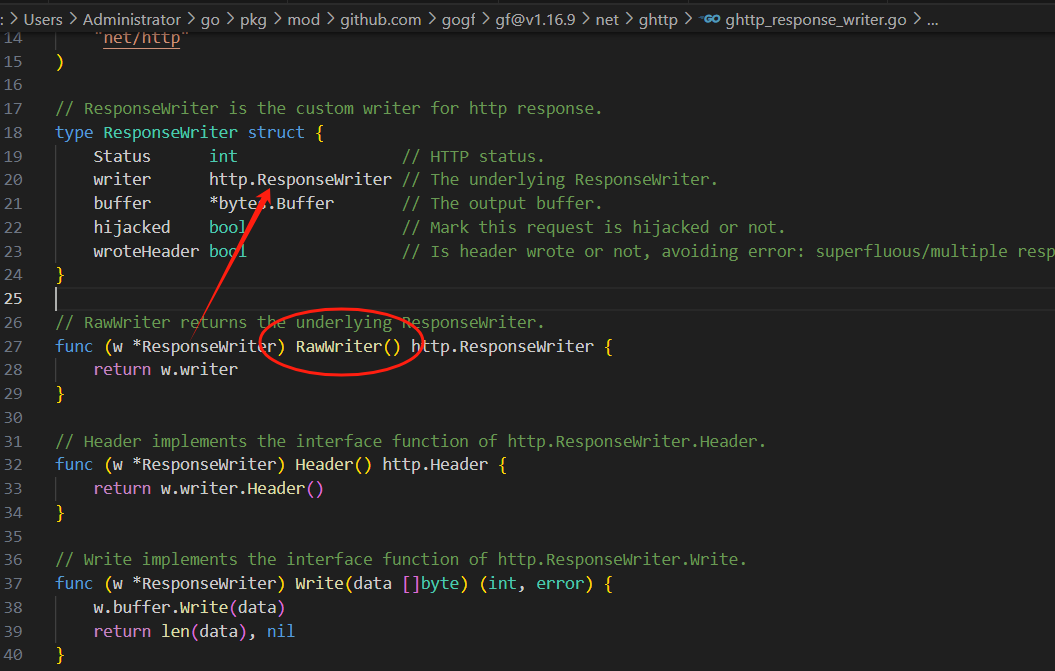Click RawWriter function name on line 27
The image size is (1055, 671).
click(338, 346)
